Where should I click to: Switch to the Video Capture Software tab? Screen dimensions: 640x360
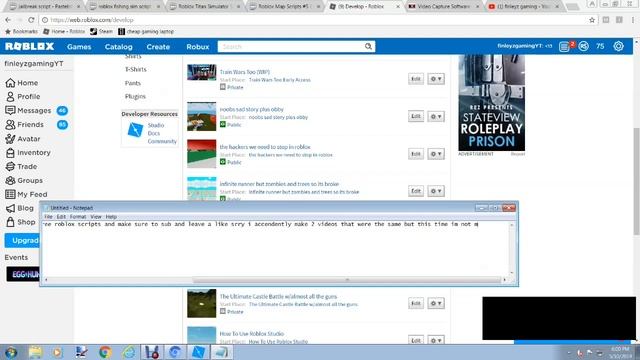(444, 7)
